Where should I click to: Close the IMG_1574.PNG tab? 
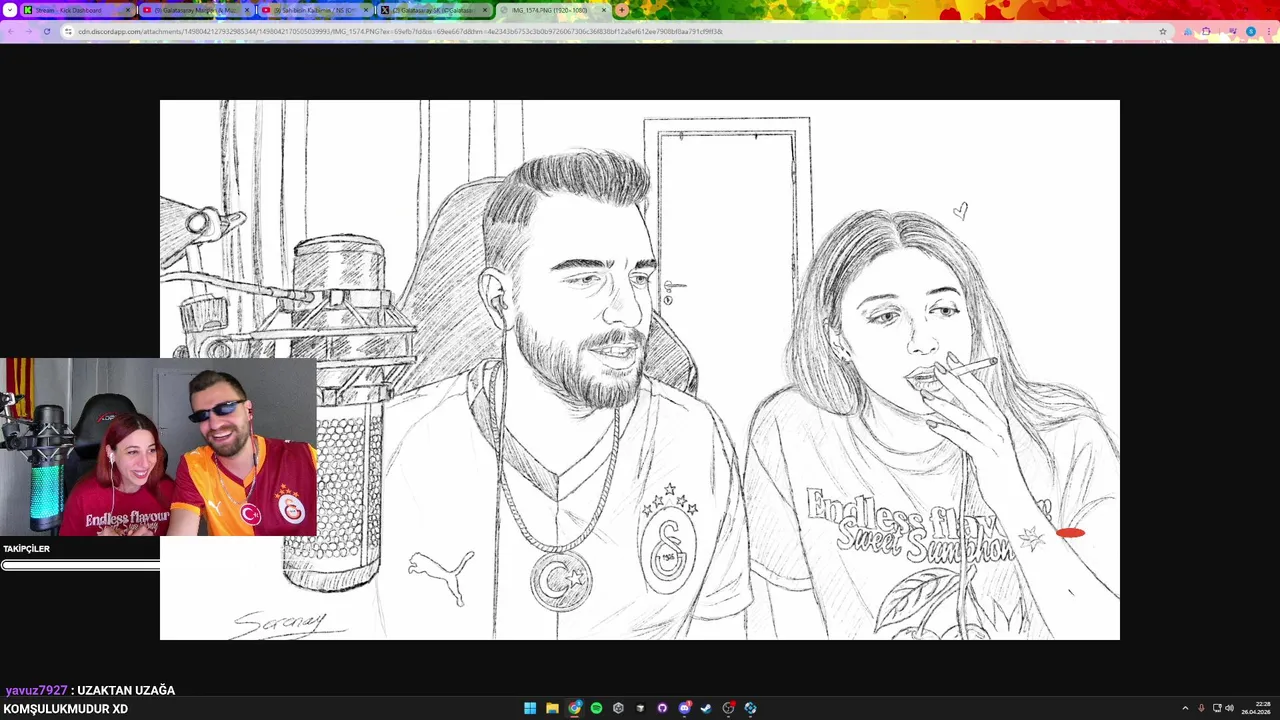(604, 10)
